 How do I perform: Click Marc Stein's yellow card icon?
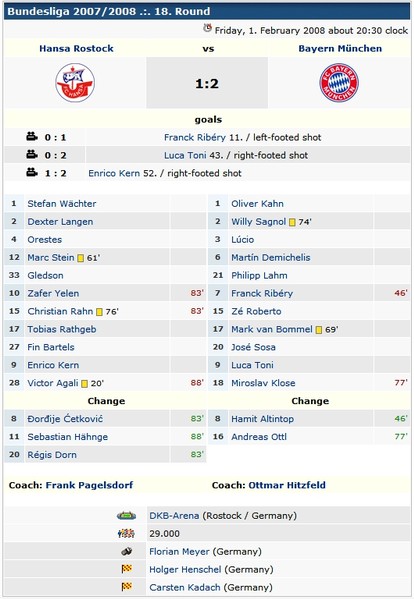coord(81,258)
